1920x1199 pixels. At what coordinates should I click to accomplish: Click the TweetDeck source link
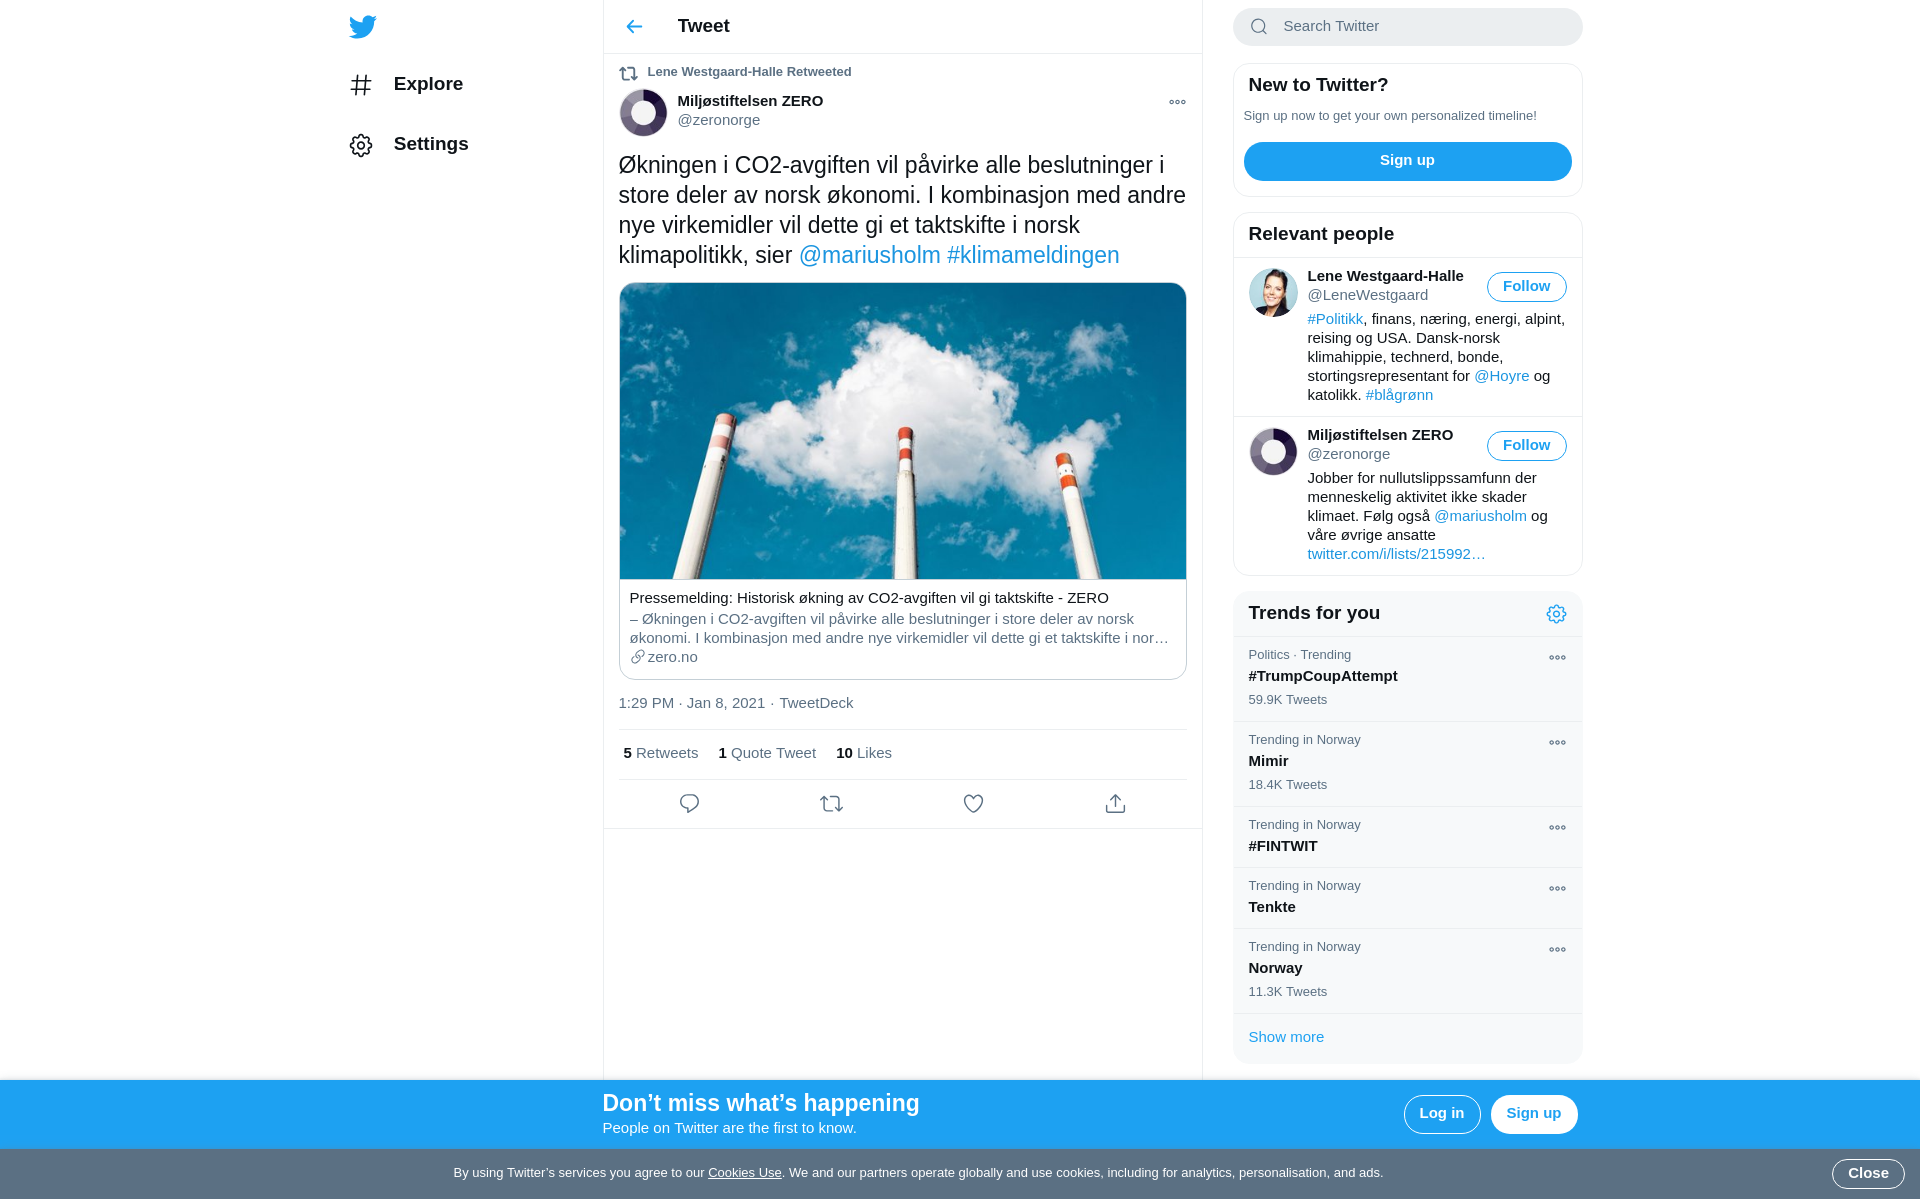(x=816, y=703)
